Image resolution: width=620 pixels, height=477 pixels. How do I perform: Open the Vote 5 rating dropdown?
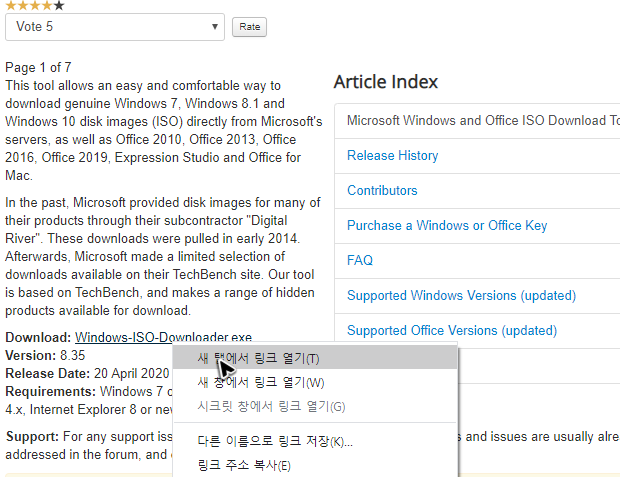115,27
